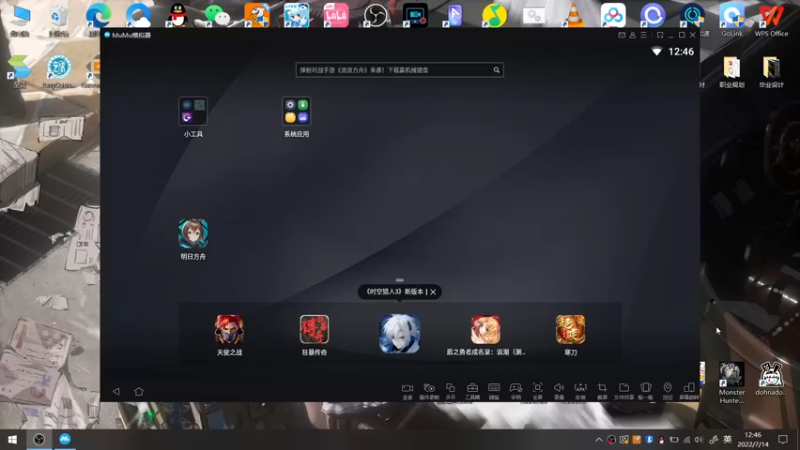The width and height of the screenshot is (800, 450).
Task: Open Microsoft Edge on the desktop
Action: click(x=98, y=15)
